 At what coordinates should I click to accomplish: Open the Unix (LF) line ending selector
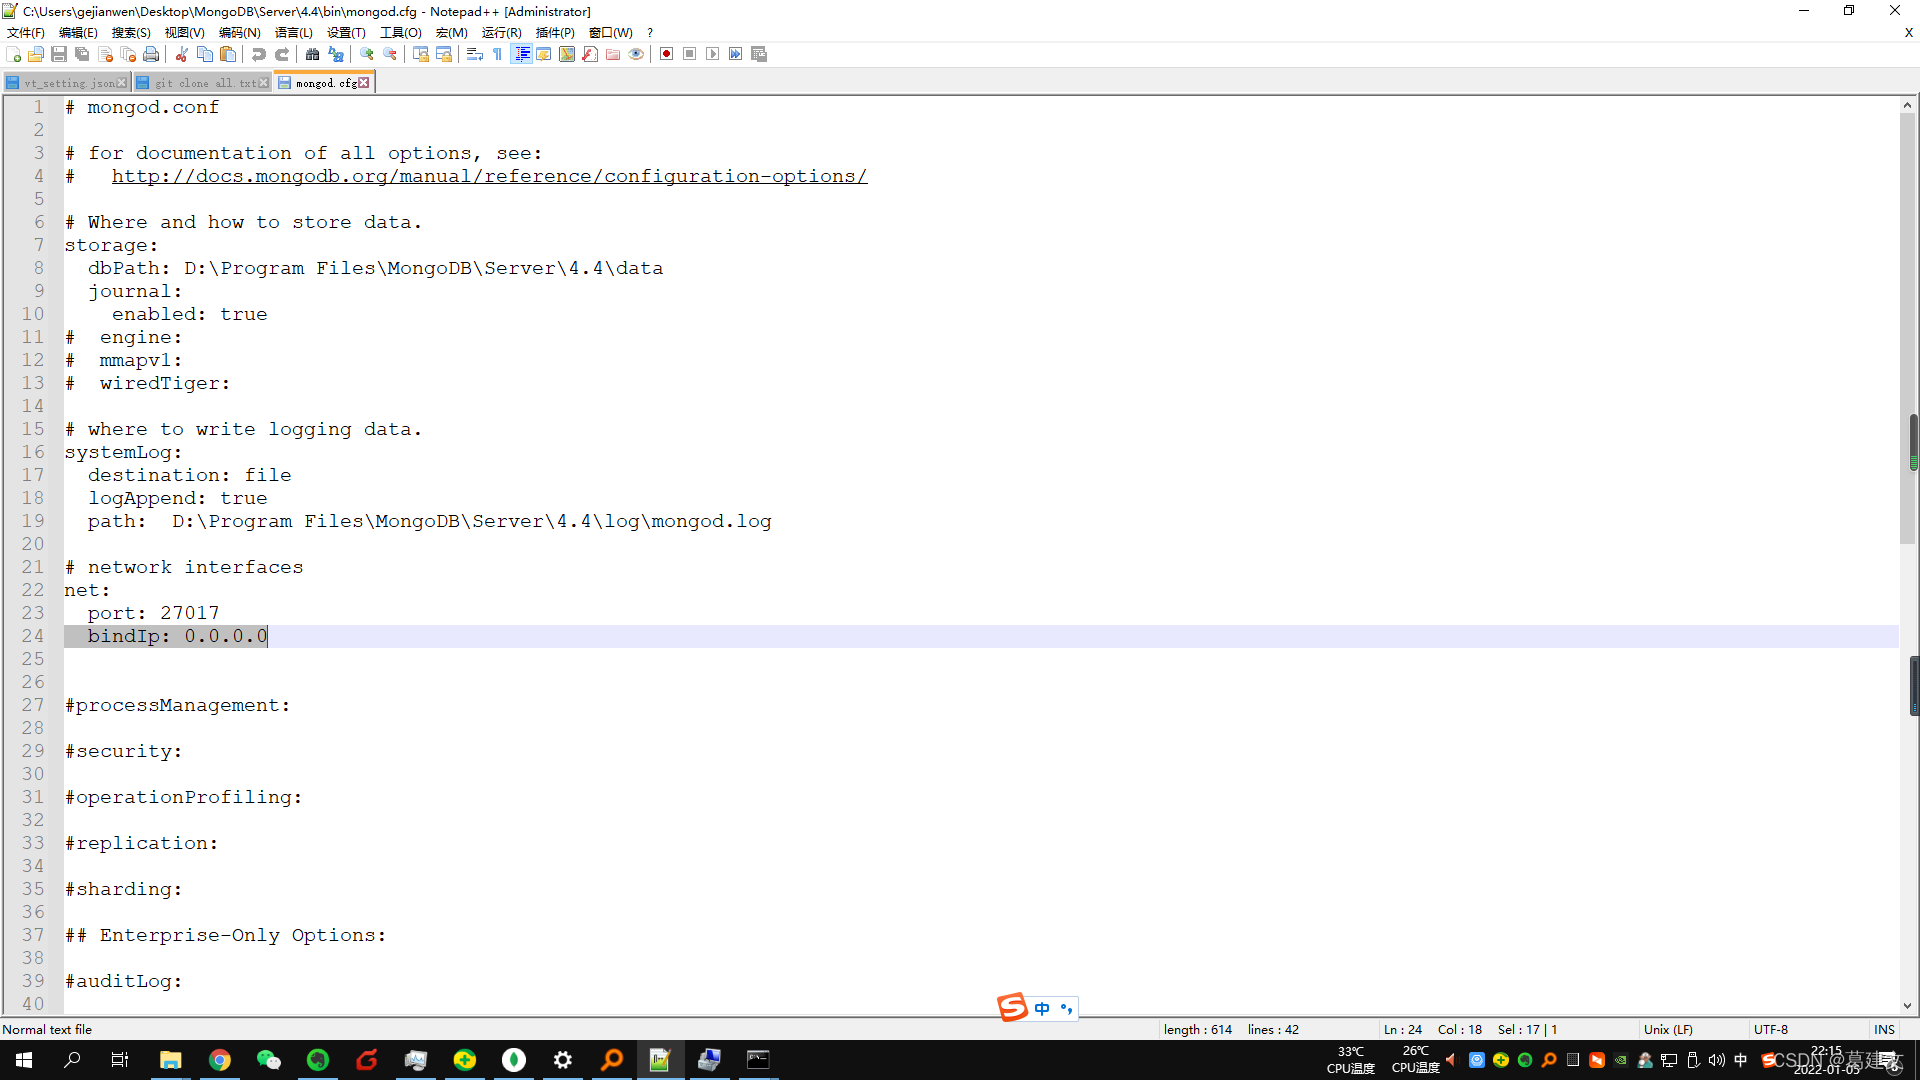[1668, 1029]
